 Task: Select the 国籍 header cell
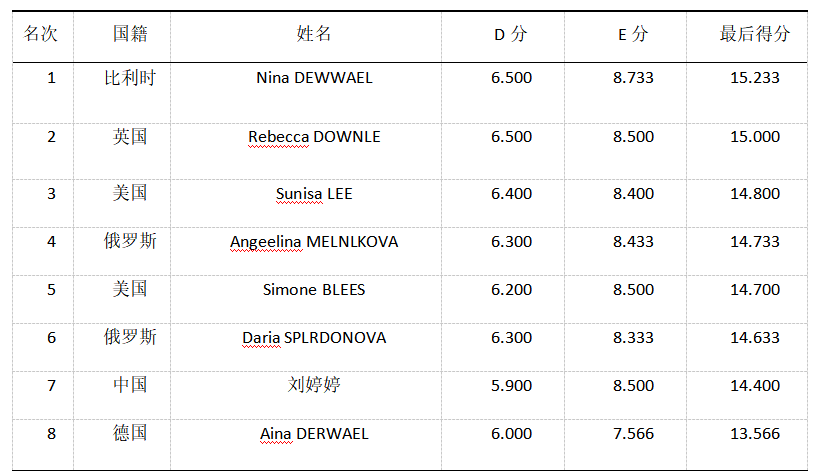[130, 34]
